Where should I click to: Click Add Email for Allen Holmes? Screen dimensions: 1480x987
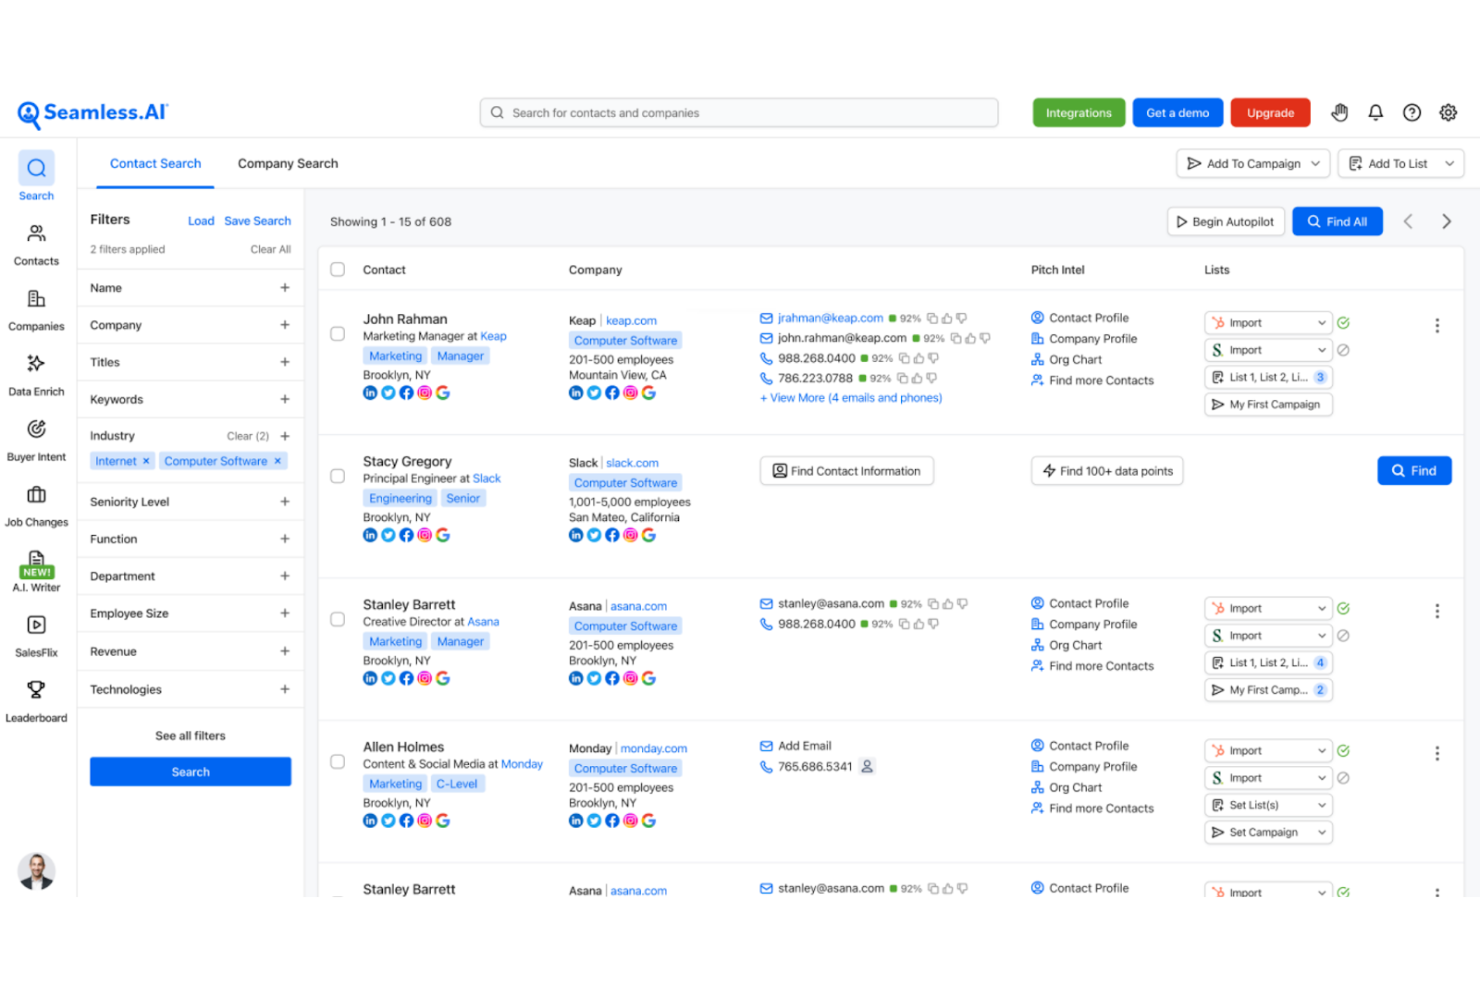click(804, 746)
